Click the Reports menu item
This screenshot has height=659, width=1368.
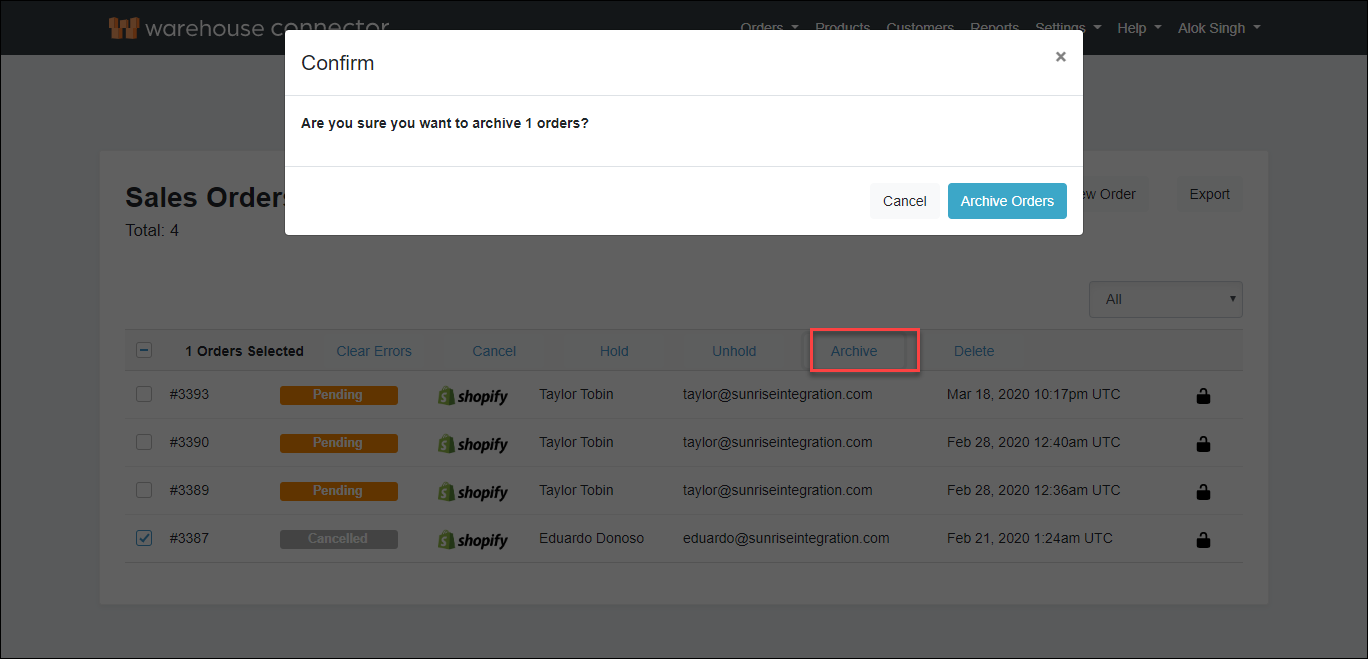click(994, 27)
